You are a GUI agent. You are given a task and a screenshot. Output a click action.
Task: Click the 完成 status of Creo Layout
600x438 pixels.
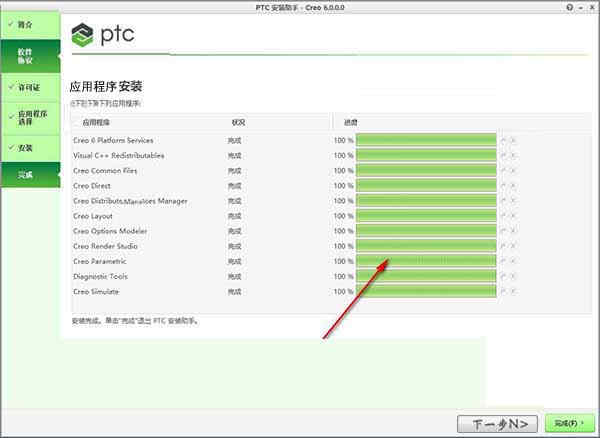pos(235,216)
